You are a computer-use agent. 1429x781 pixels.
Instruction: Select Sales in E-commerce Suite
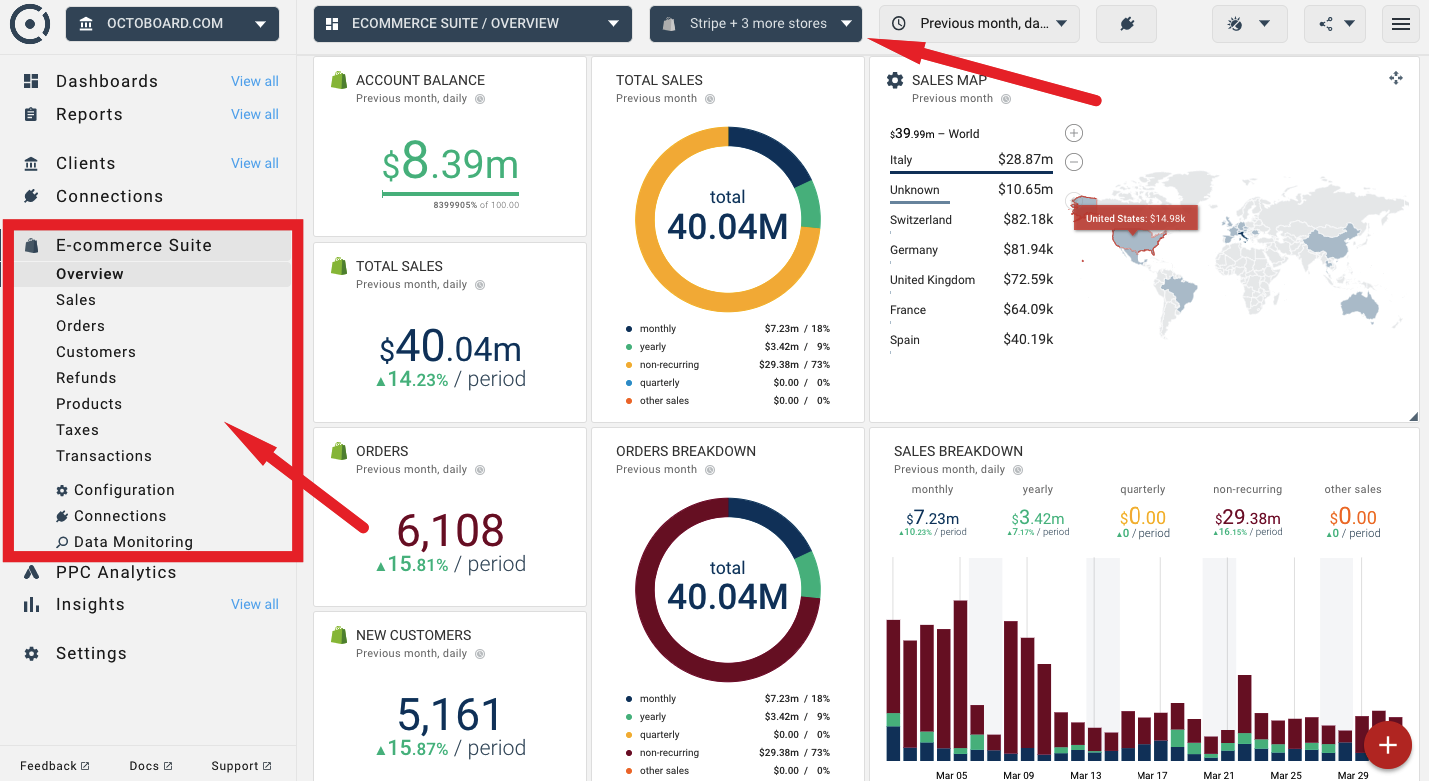76,300
